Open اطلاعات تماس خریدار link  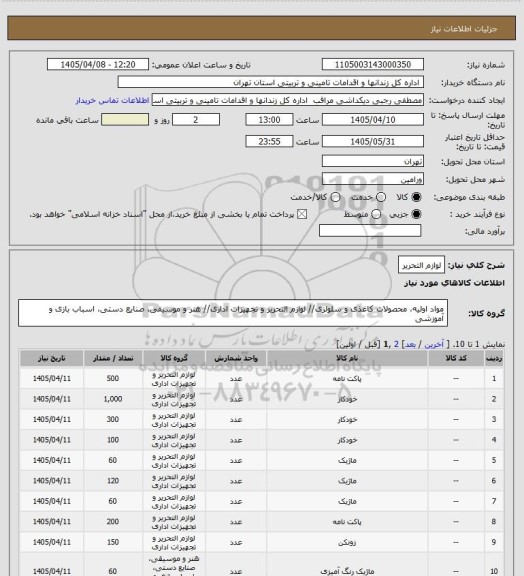tap(112, 100)
